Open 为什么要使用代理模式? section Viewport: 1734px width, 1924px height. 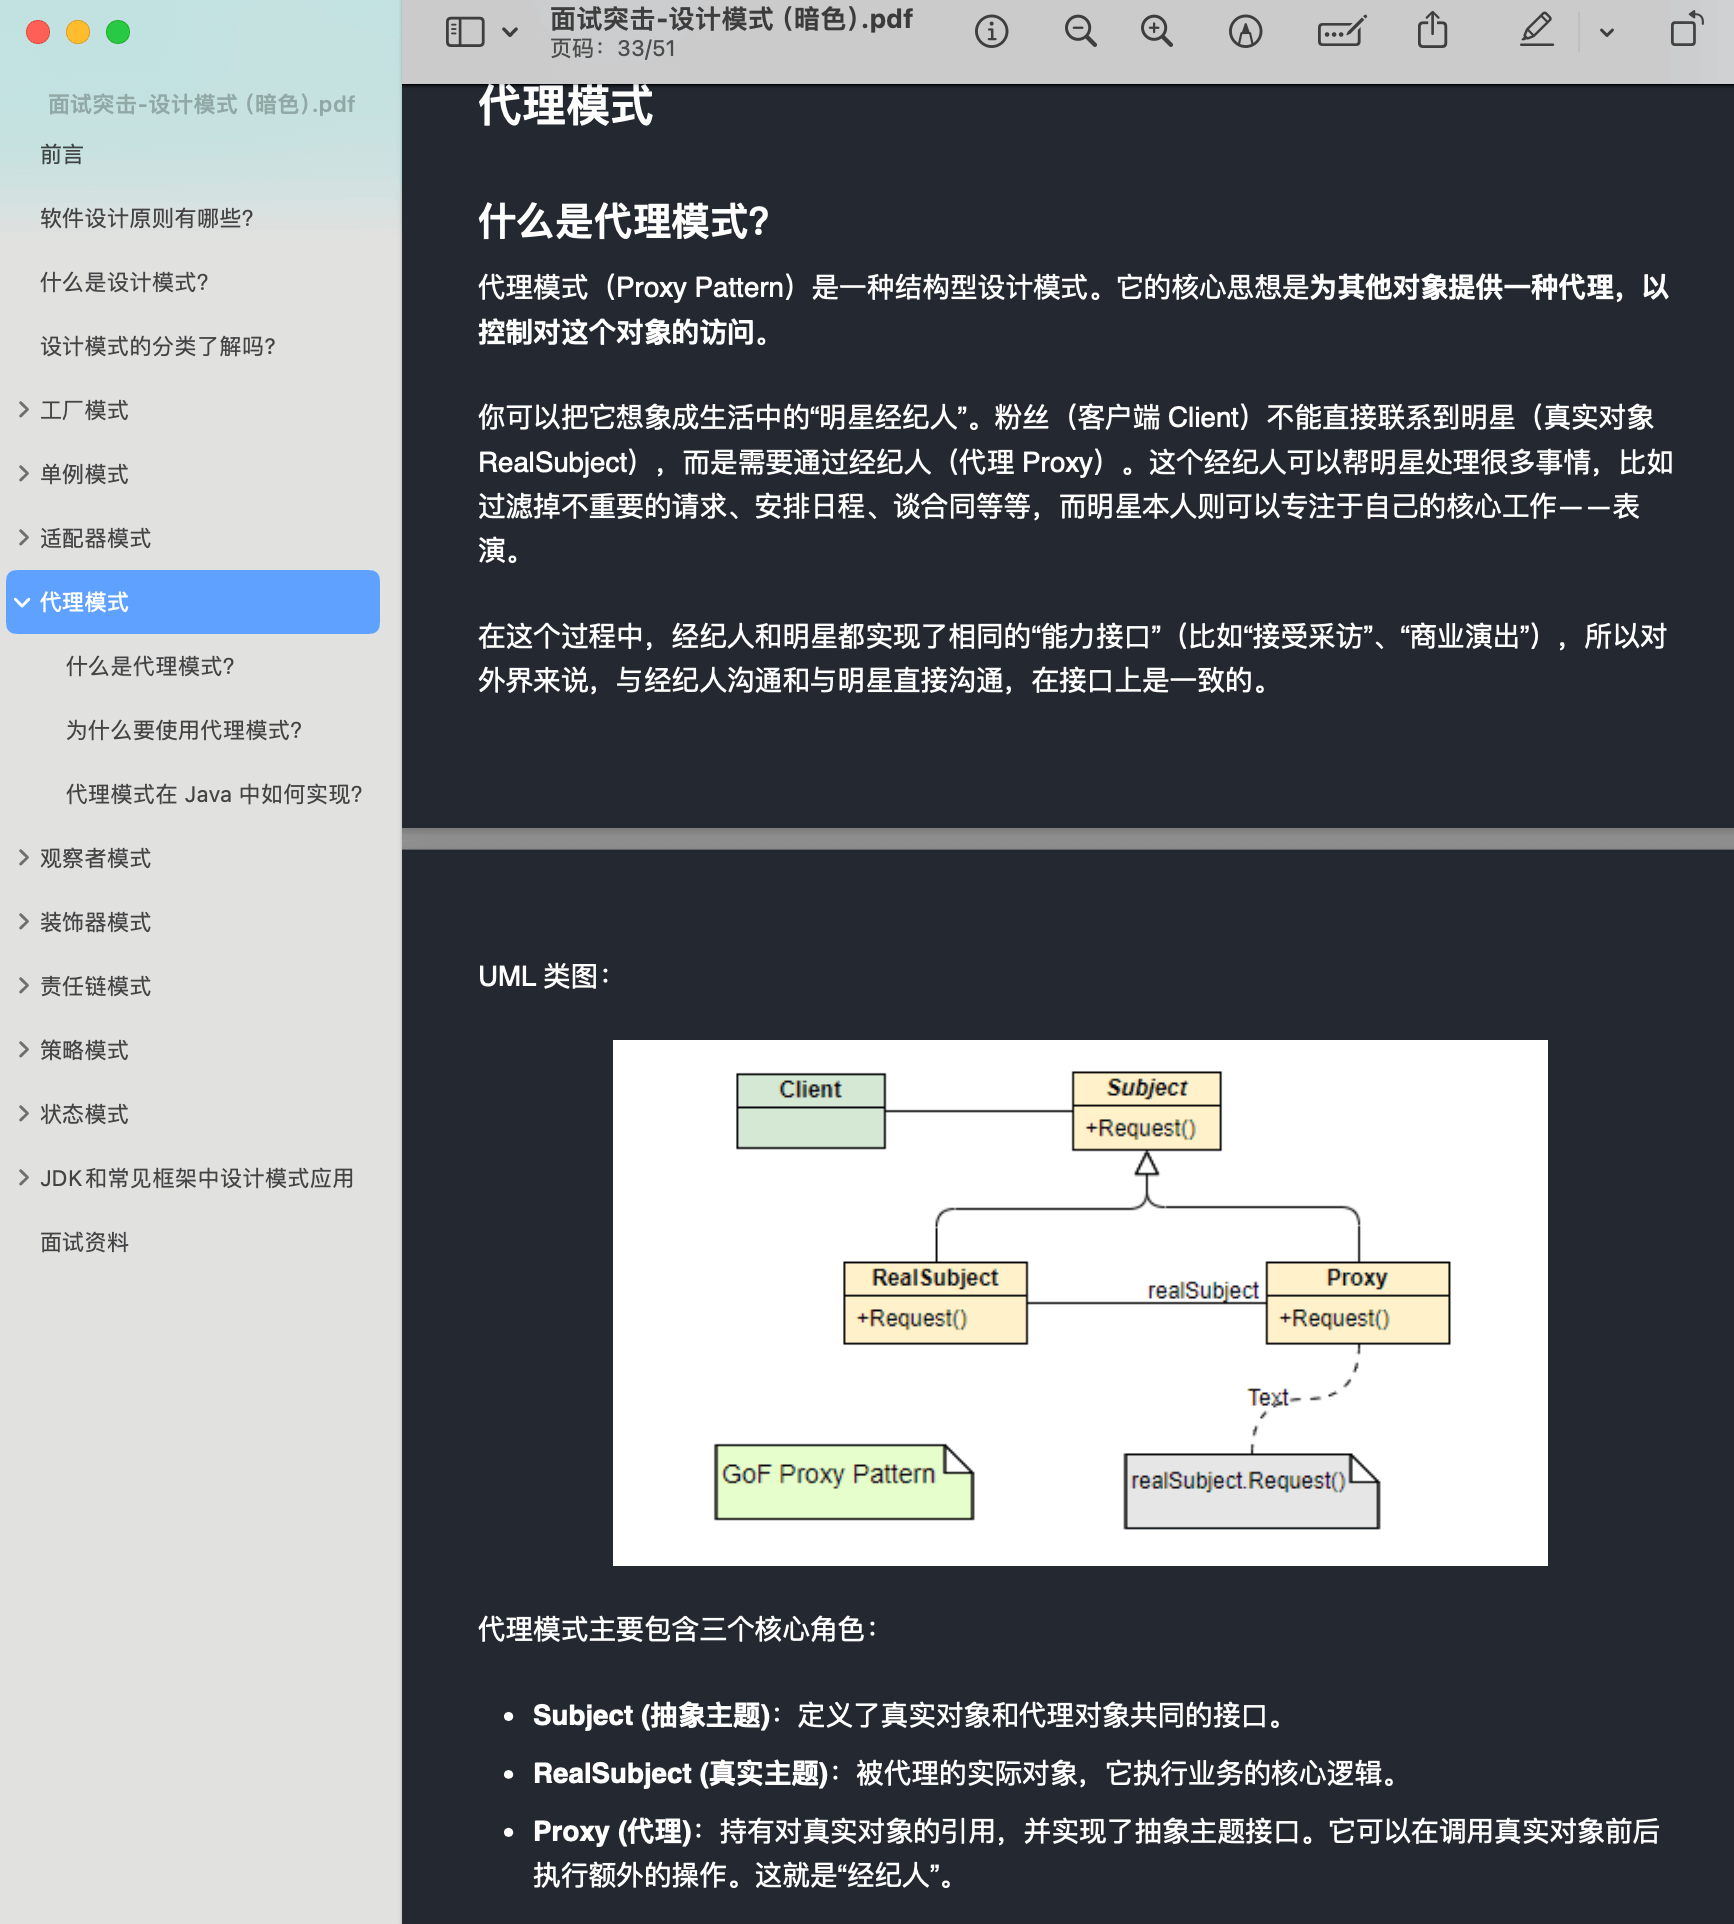point(184,730)
